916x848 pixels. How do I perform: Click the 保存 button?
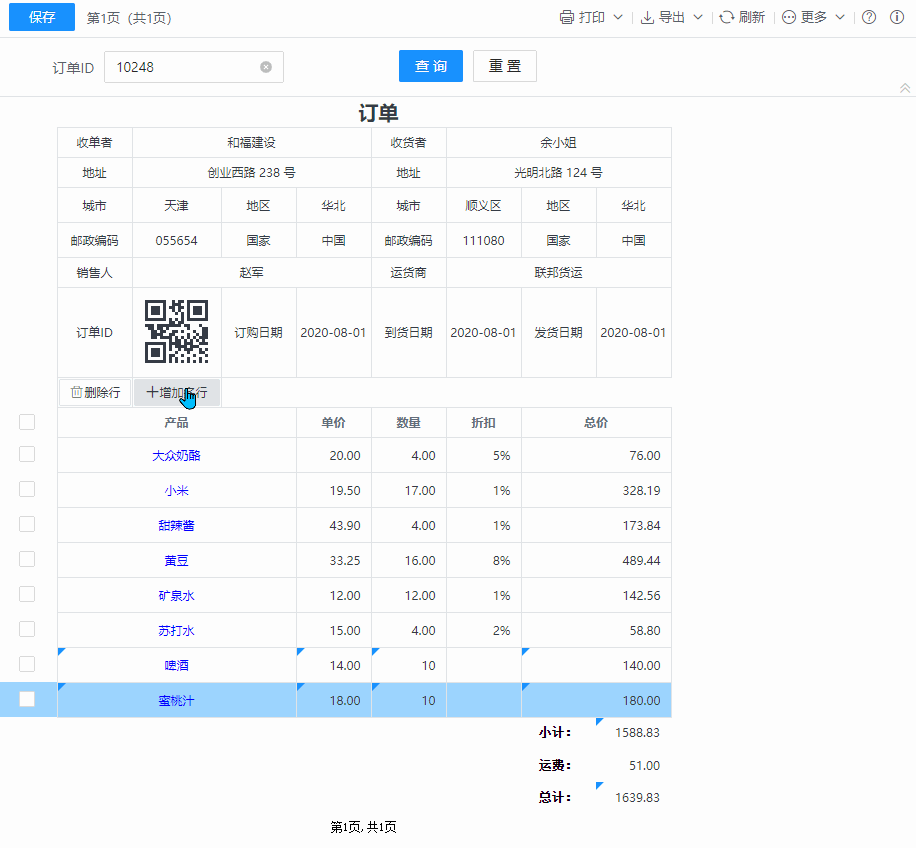[42, 17]
